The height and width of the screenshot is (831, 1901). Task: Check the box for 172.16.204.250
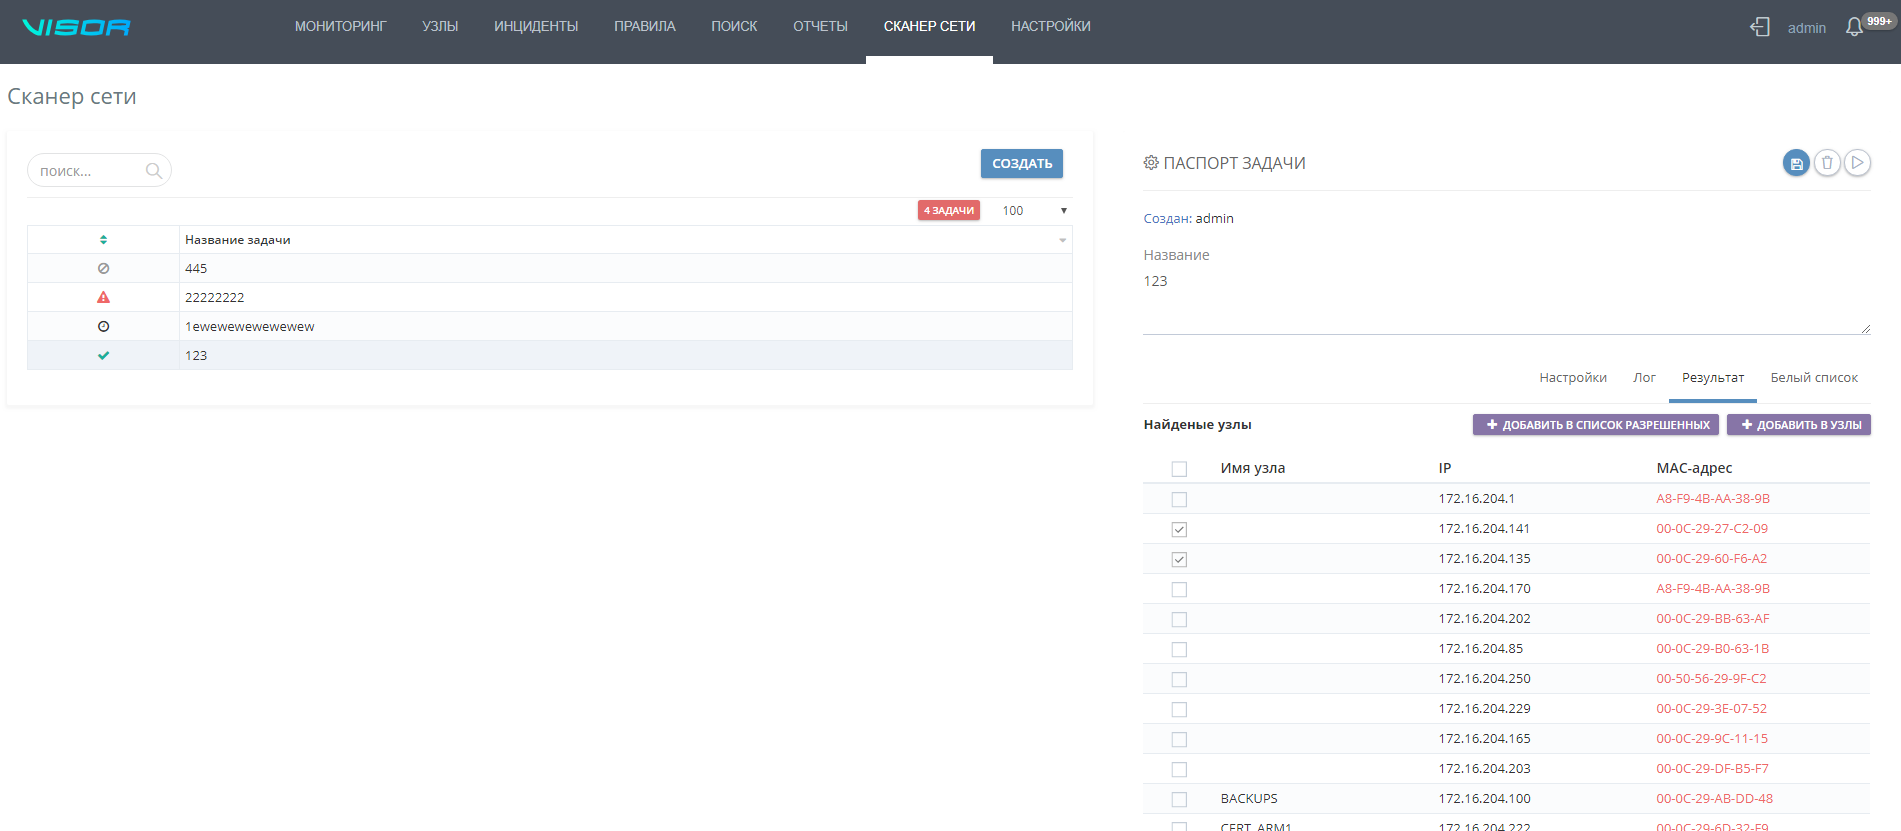coord(1179,679)
